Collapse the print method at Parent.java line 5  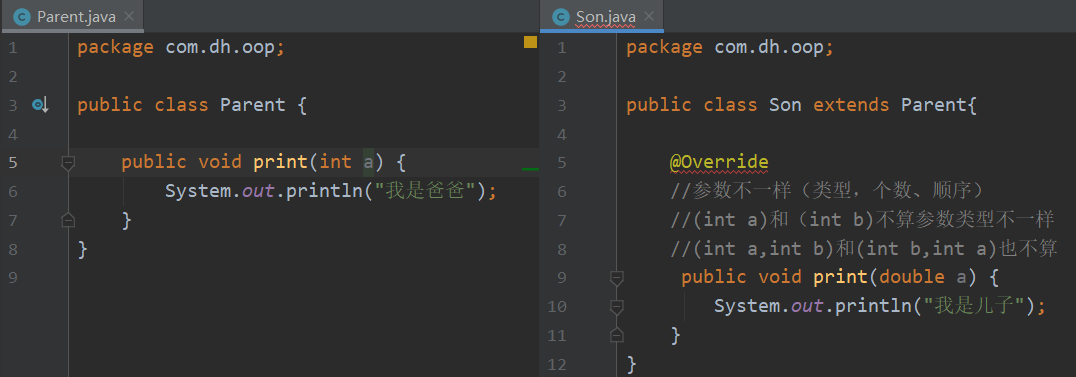point(67,163)
